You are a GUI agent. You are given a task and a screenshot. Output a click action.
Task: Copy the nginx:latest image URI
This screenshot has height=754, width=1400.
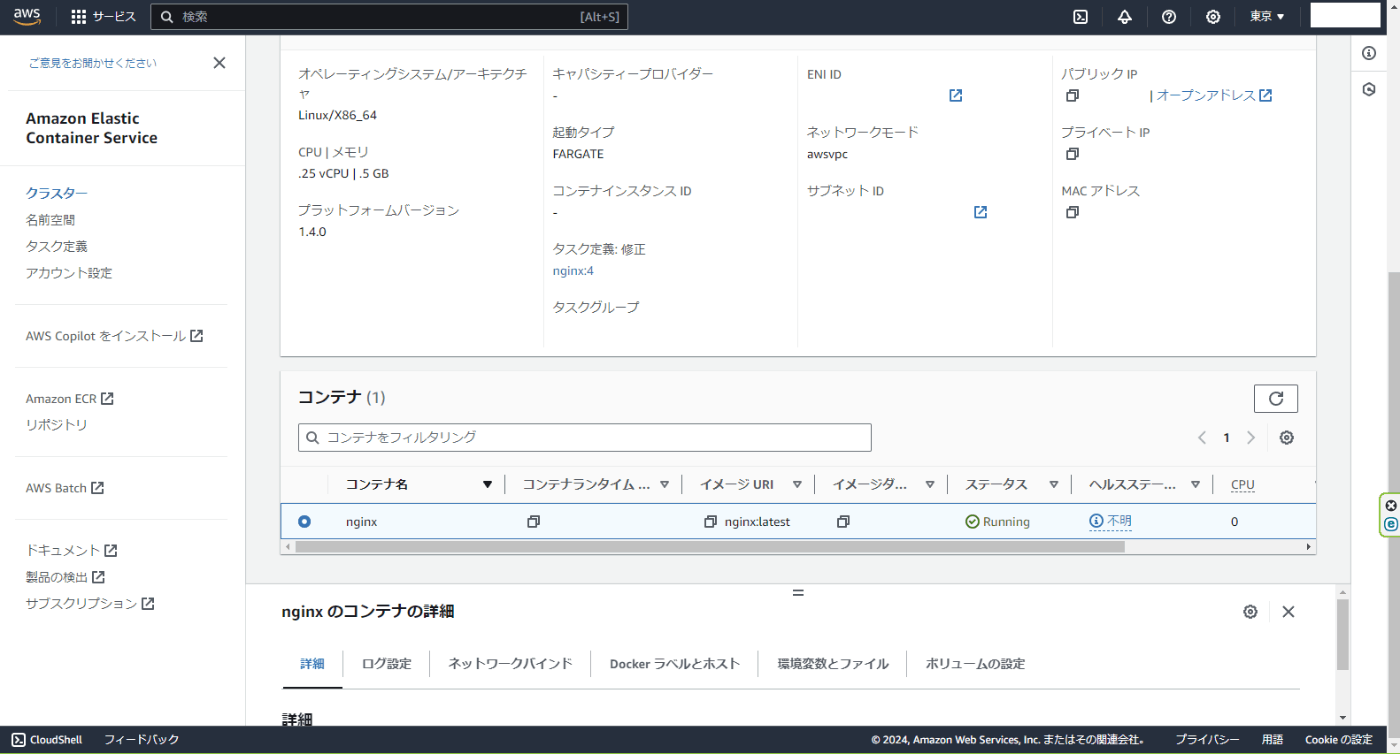tap(710, 522)
